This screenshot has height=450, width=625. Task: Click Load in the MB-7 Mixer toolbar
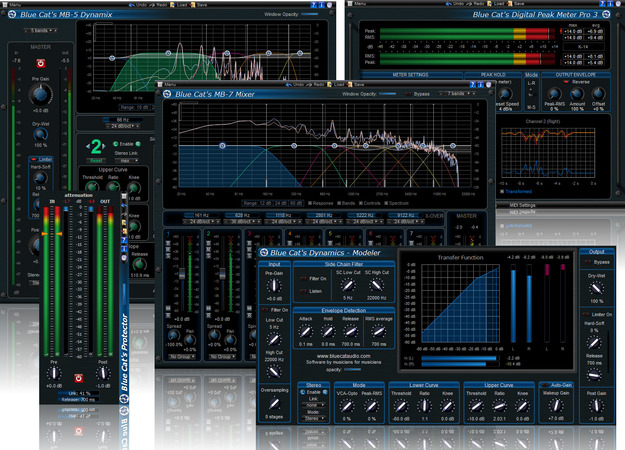click(336, 84)
